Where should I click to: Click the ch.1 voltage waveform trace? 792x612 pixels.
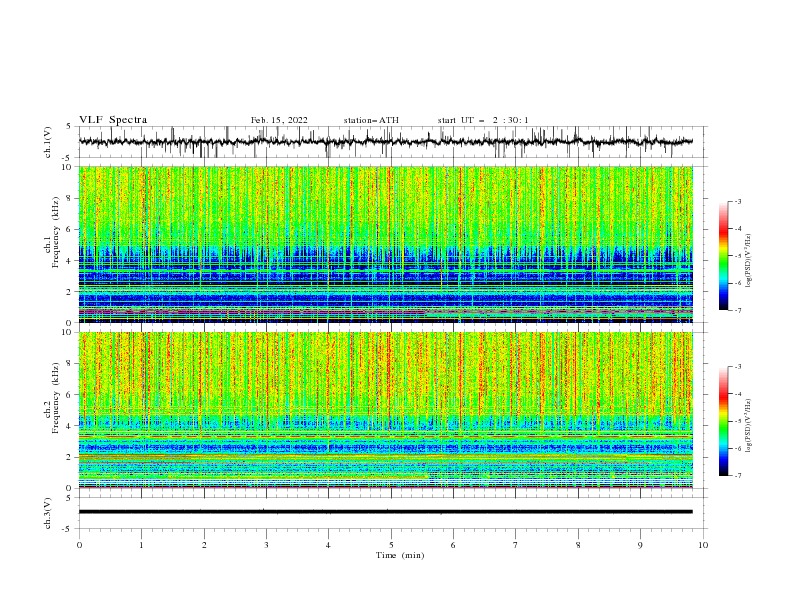[385, 142]
